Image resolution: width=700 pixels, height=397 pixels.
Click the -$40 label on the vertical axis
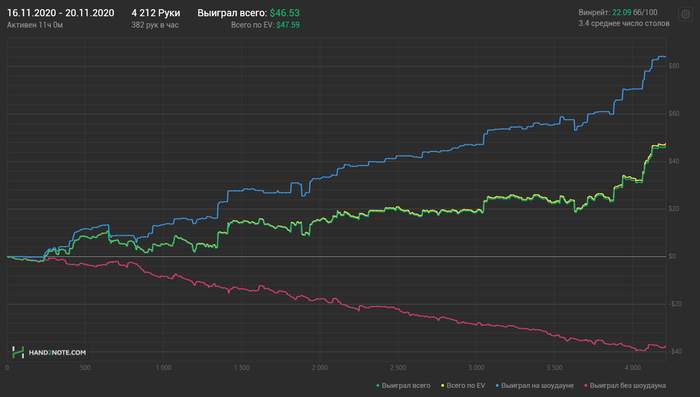point(675,351)
